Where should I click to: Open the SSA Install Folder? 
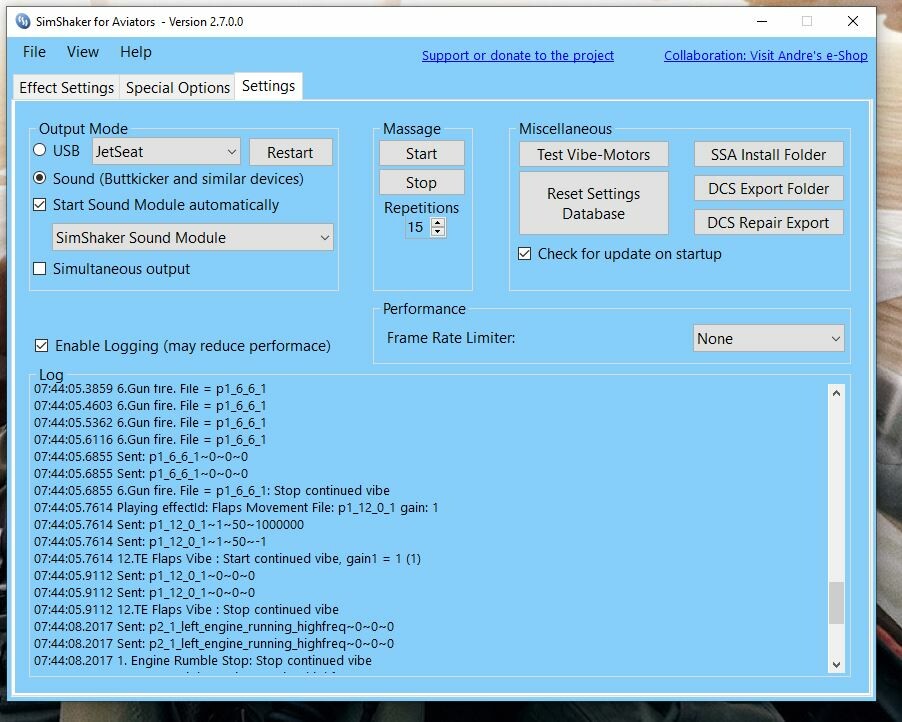(x=769, y=154)
